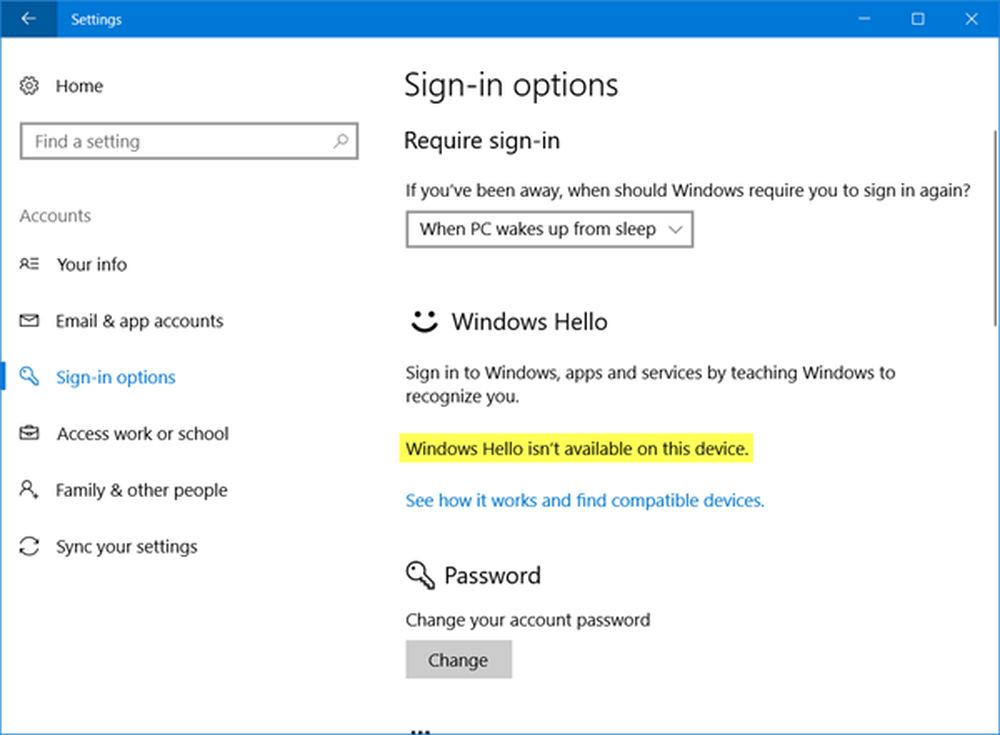Go to Home settings

click(x=79, y=86)
